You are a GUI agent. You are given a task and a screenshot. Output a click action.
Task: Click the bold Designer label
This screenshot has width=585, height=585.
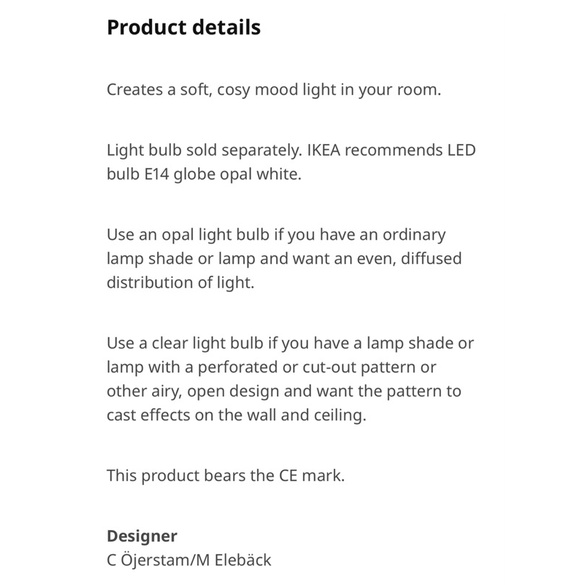tap(142, 536)
